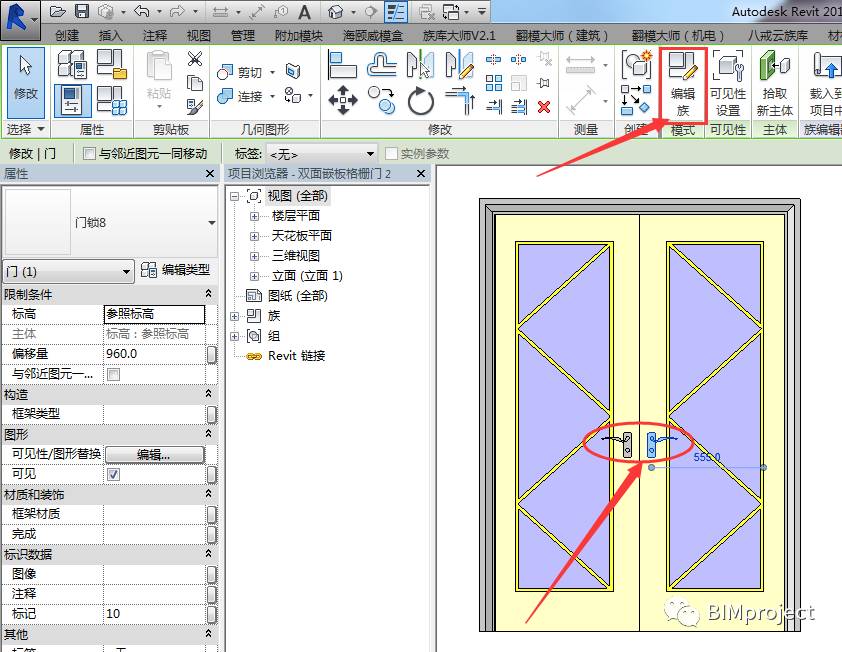Click the Undo arrow icon
Screen dimensions: 842x652
click(x=141, y=11)
